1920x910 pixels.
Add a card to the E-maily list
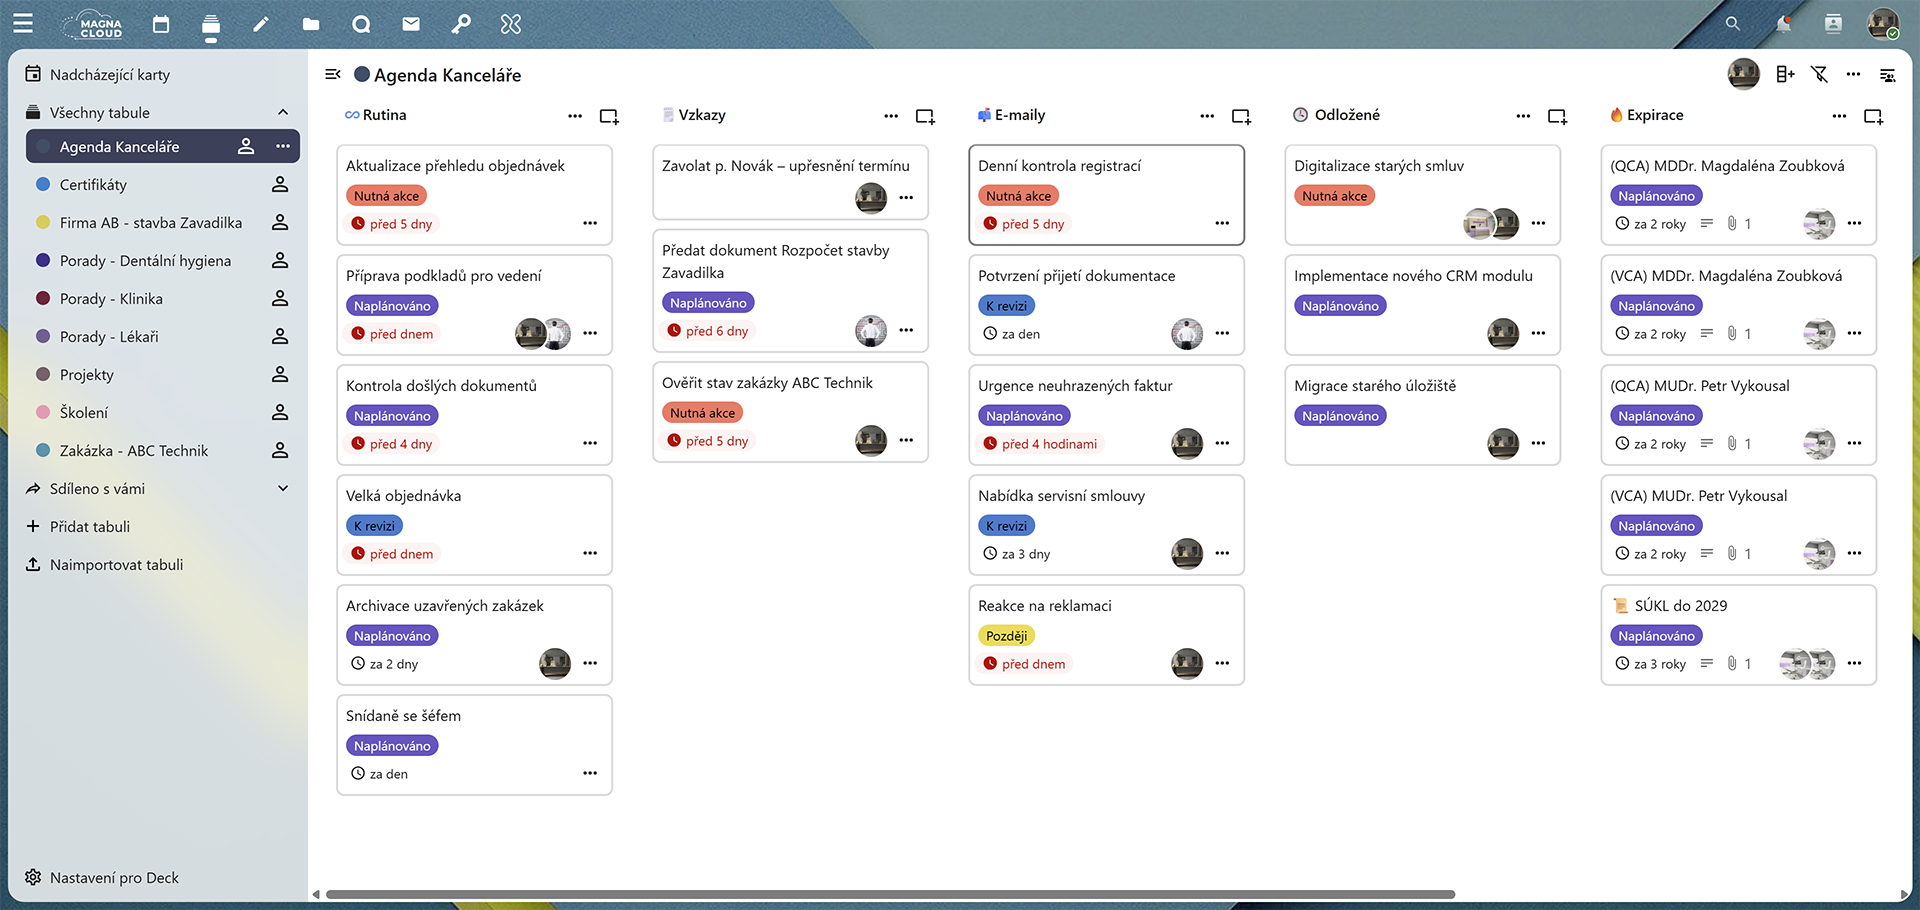(1241, 116)
